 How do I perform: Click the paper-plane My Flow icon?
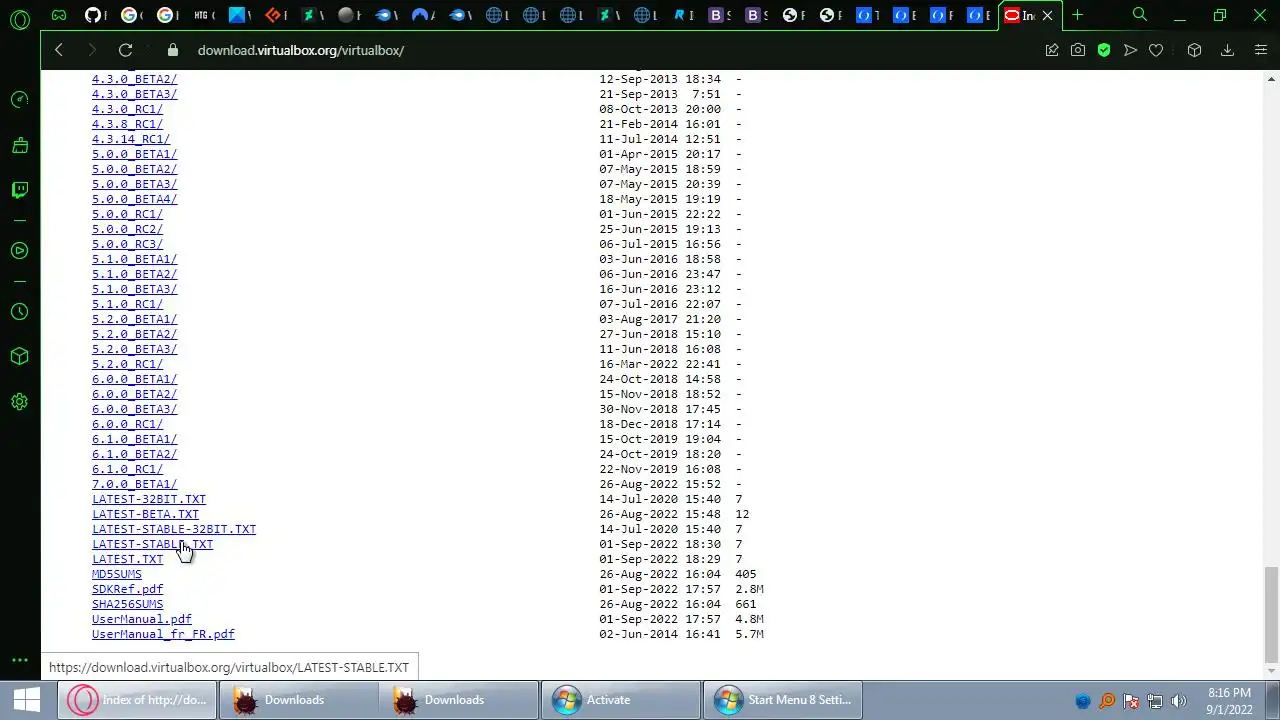coord(1130,50)
